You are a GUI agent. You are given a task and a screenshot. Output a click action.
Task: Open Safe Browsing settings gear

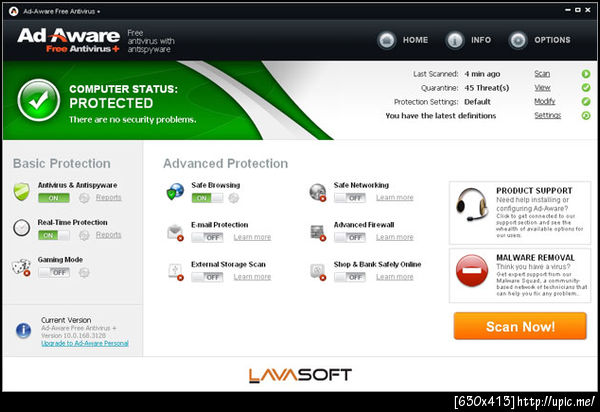[234, 198]
